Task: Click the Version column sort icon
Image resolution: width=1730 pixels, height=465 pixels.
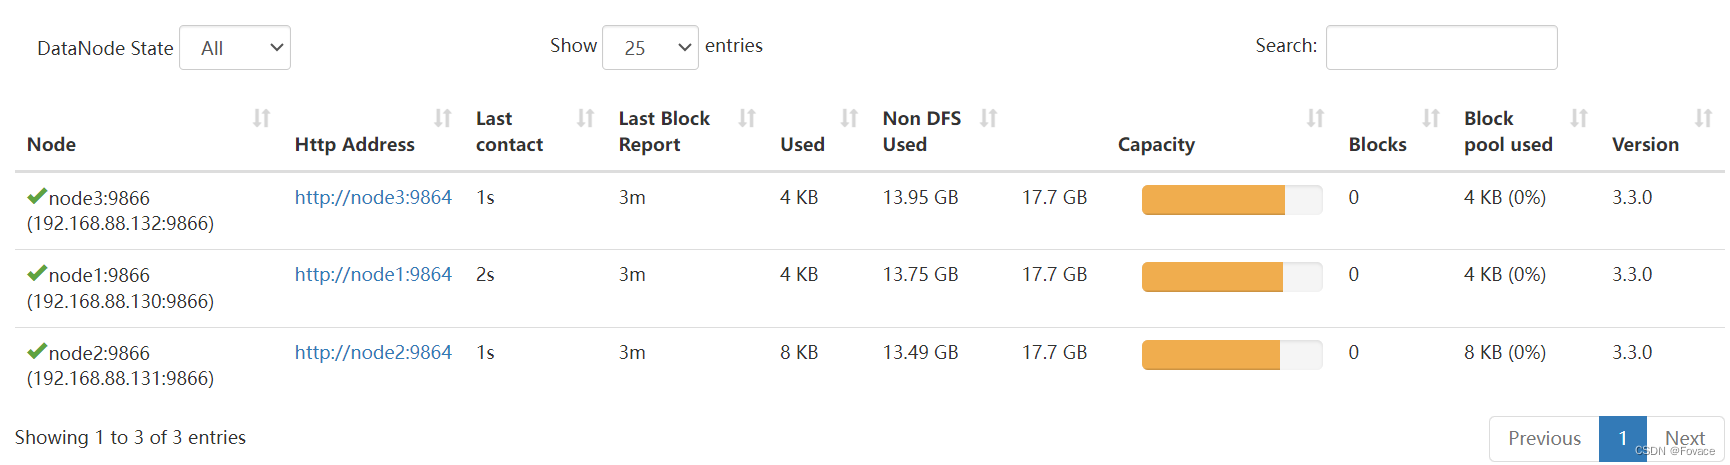Action: tap(1704, 119)
